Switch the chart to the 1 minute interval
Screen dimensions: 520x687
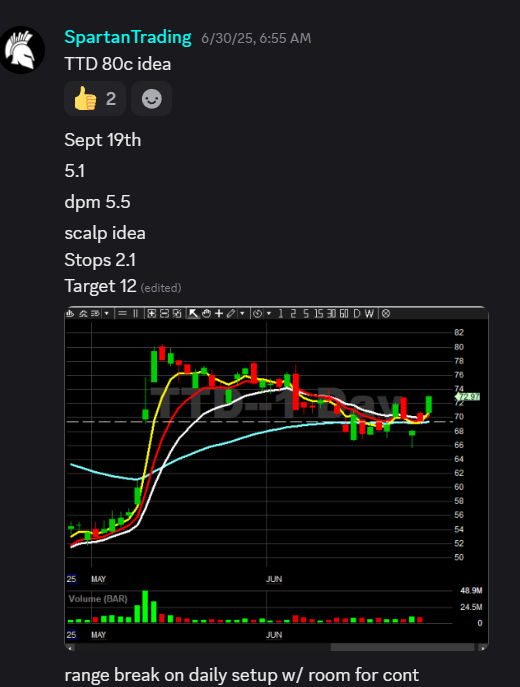pos(281,314)
